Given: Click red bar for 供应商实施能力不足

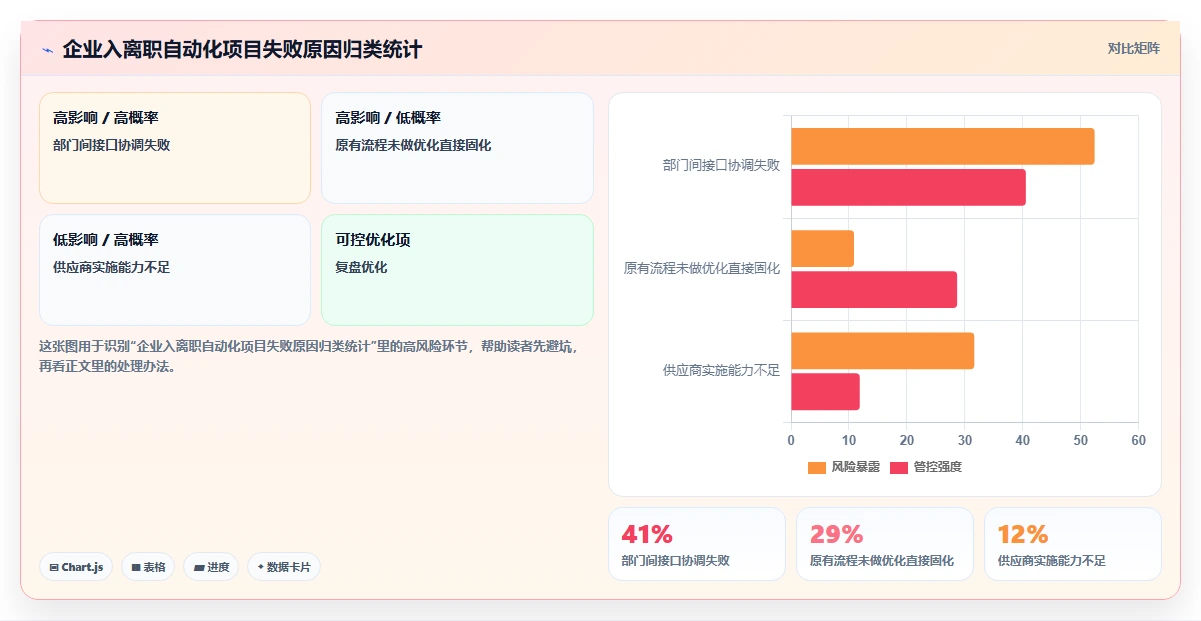Looking at the screenshot, I should coord(825,391).
